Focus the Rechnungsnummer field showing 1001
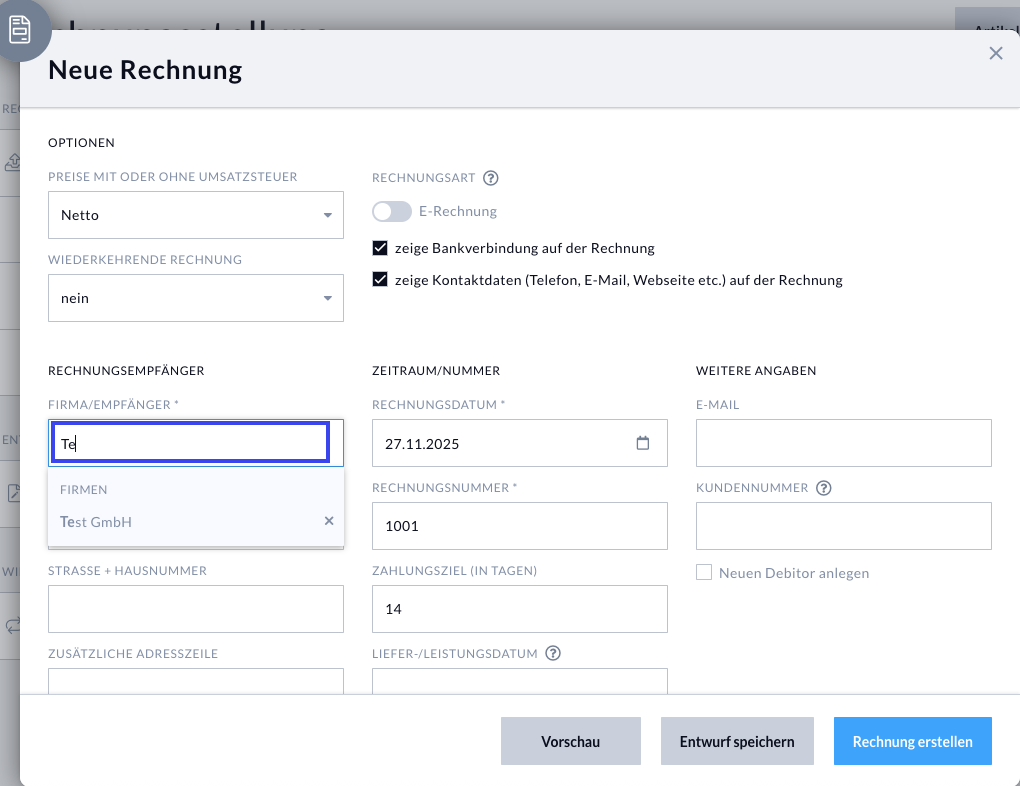 click(519, 526)
